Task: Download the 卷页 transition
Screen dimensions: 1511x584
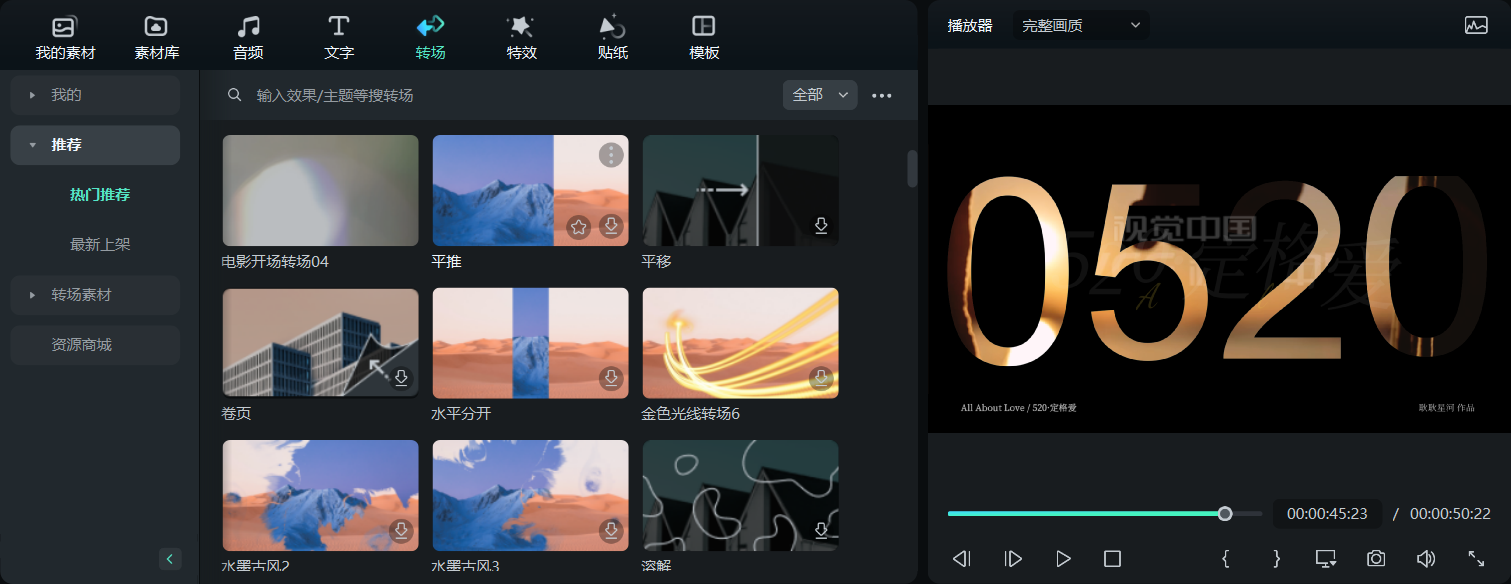Action: click(401, 379)
